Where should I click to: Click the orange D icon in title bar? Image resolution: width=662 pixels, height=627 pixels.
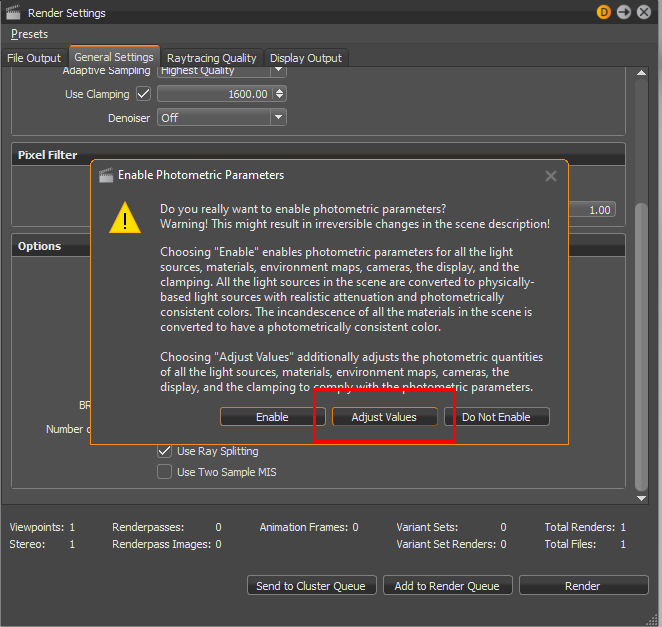click(x=604, y=12)
